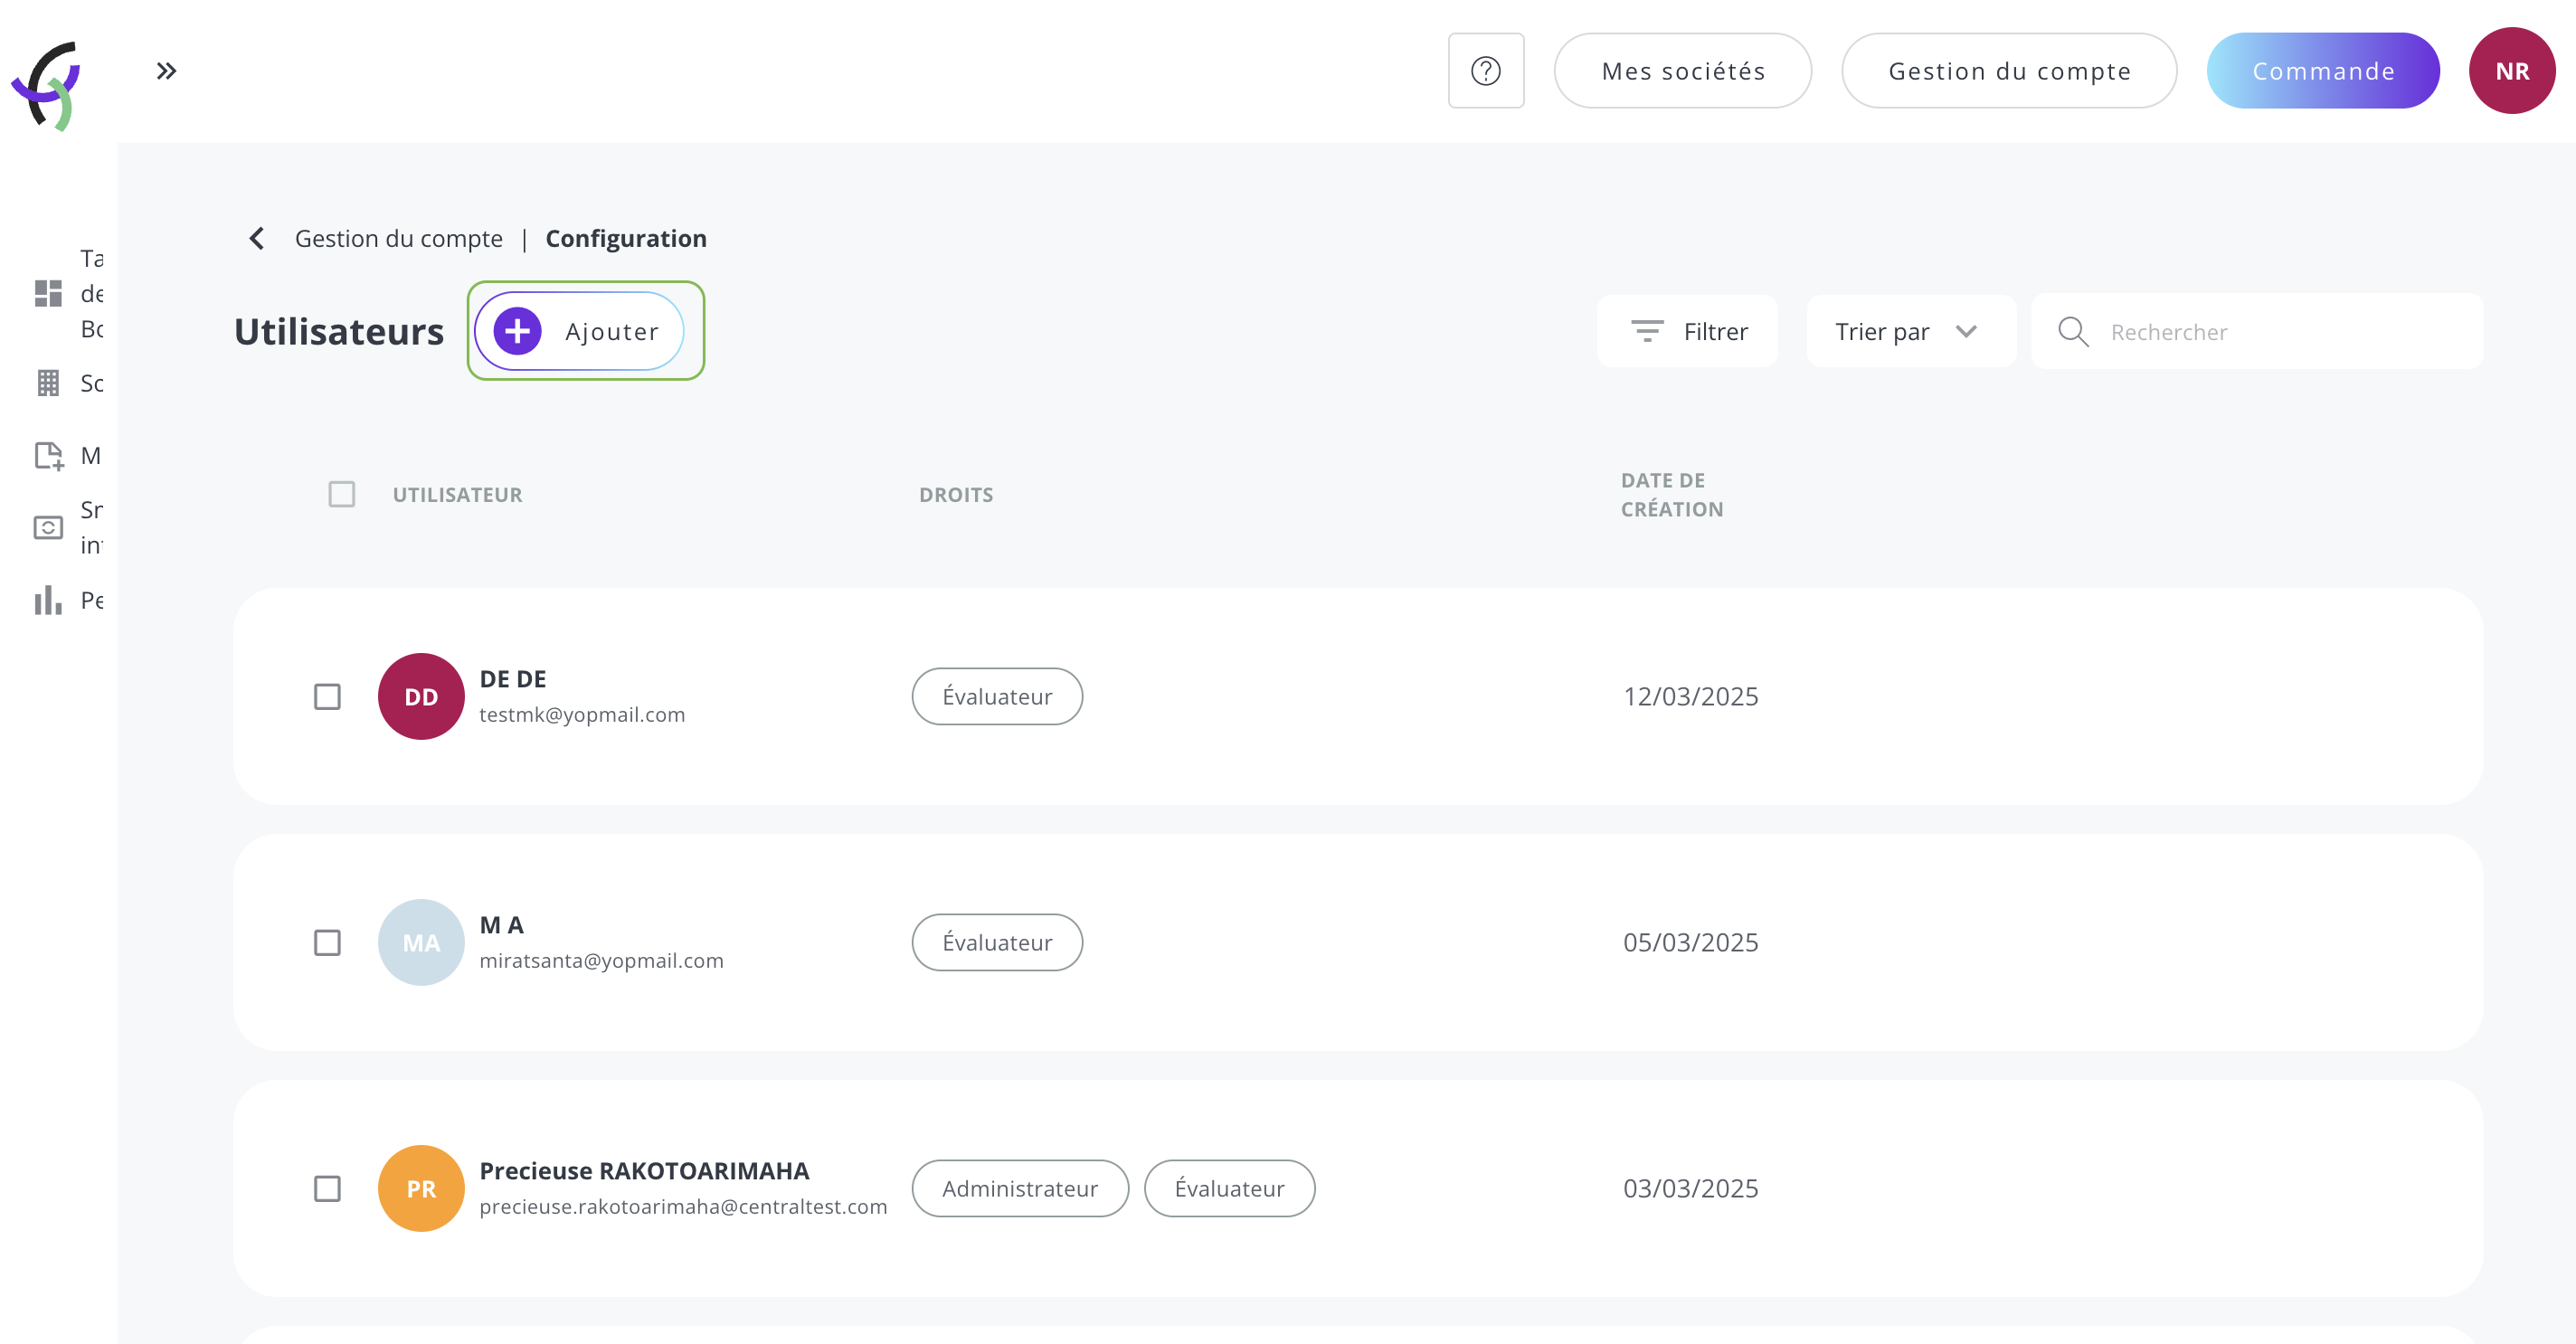Click email precieuse.rakotoarimaha@centraltest.com
The width and height of the screenshot is (2576, 1344).
[683, 1206]
